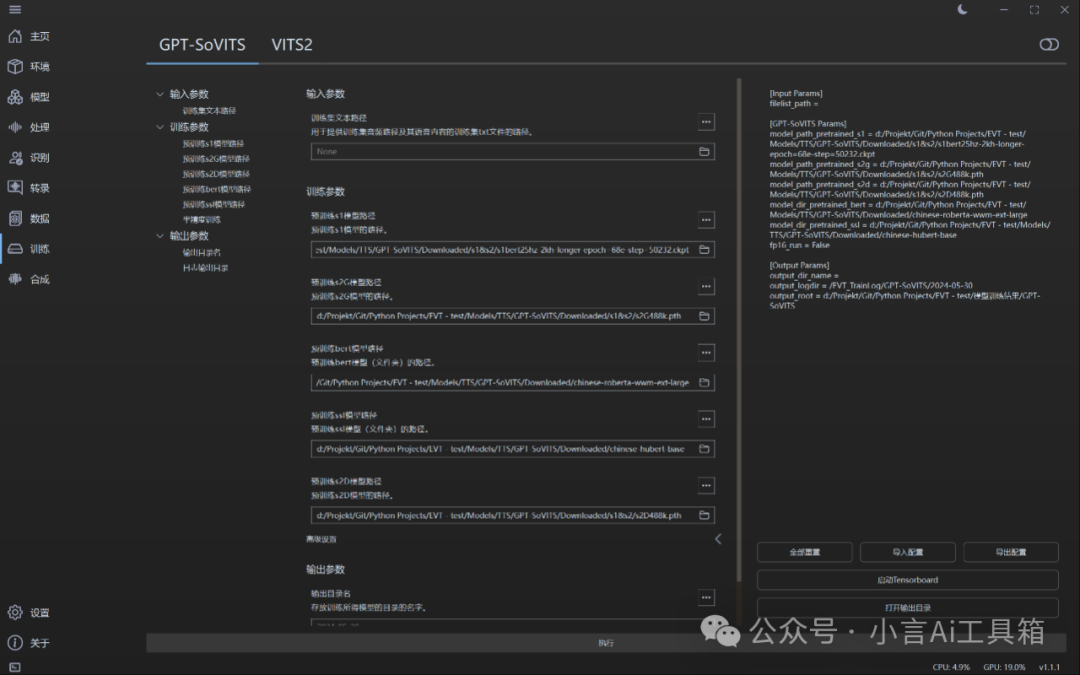Collapse the 输入参数 node in the tree

160,94
